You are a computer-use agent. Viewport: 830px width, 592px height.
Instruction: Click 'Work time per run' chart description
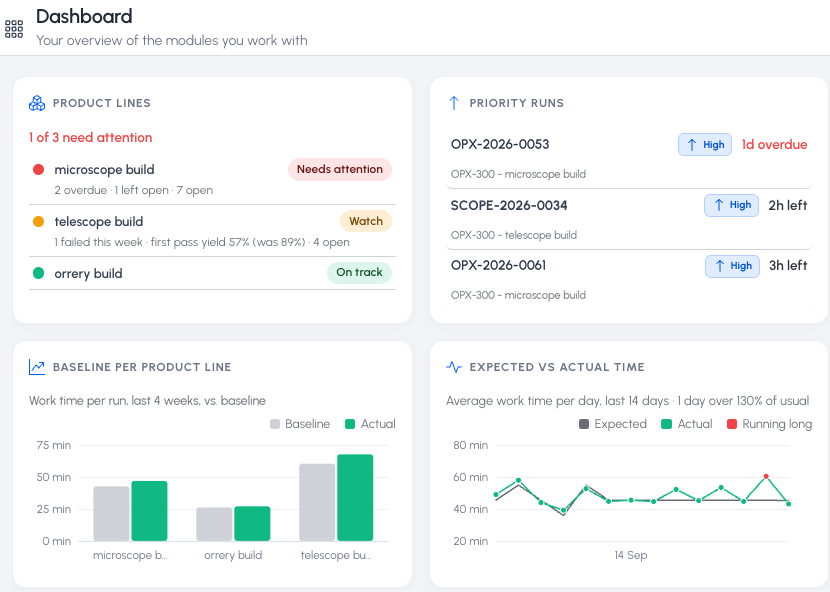147,401
